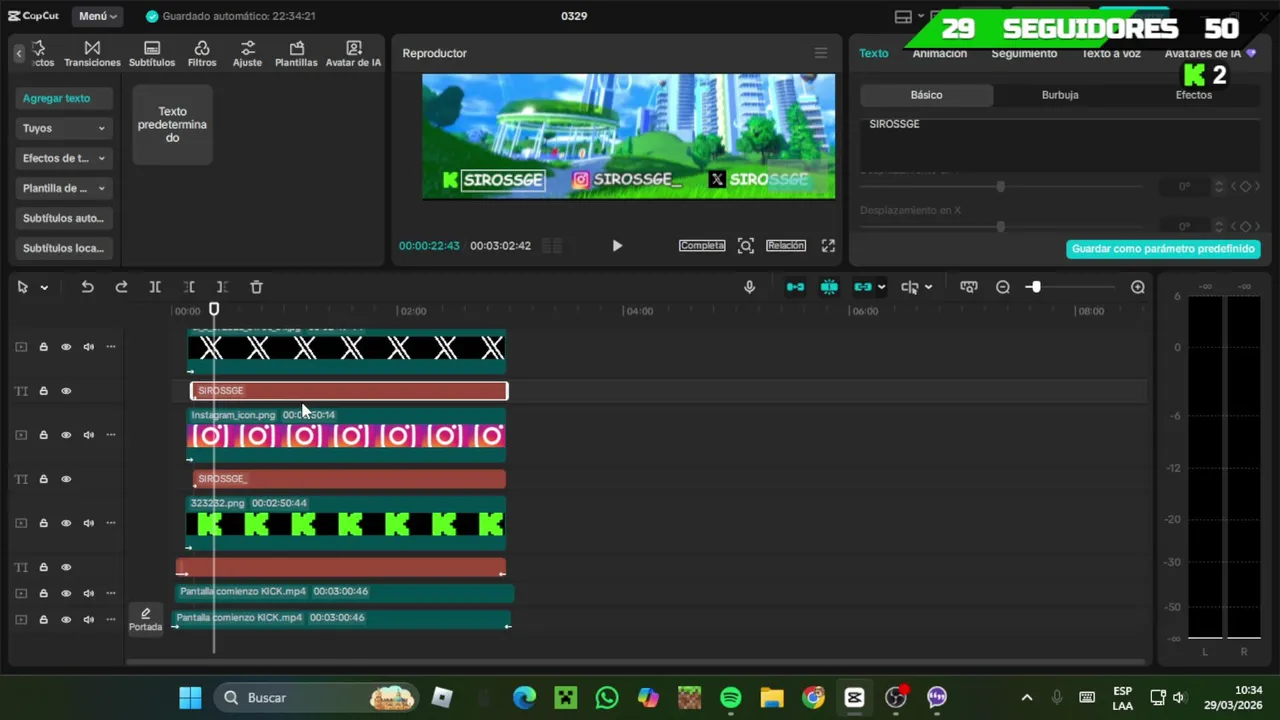This screenshot has height=720, width=1280.
Task: Click the layout icon in title bar
Action: tap(903, 16)
